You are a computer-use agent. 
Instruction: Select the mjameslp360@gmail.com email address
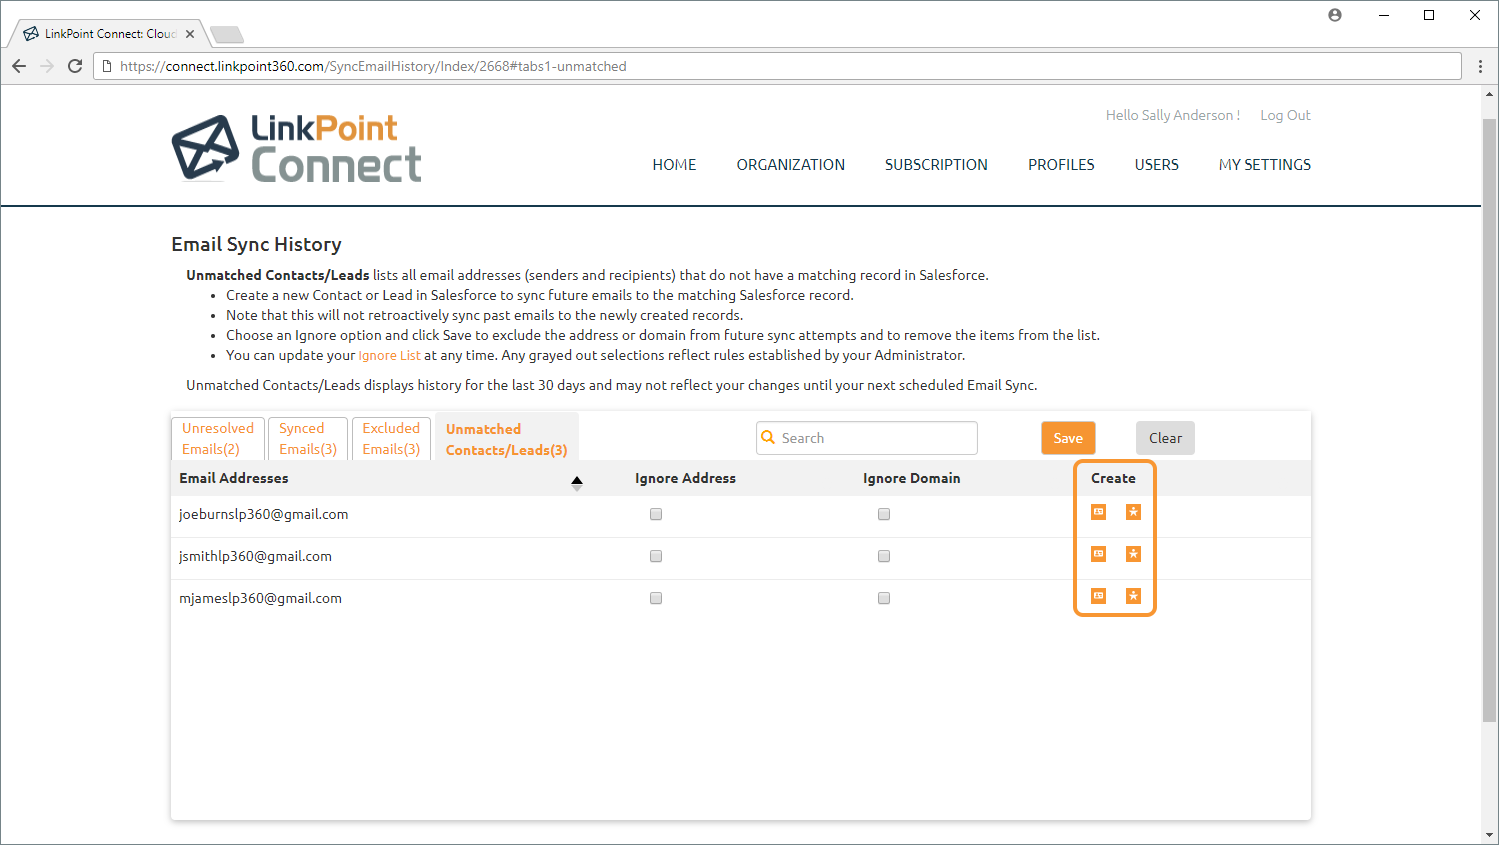(x=260, y=598)
